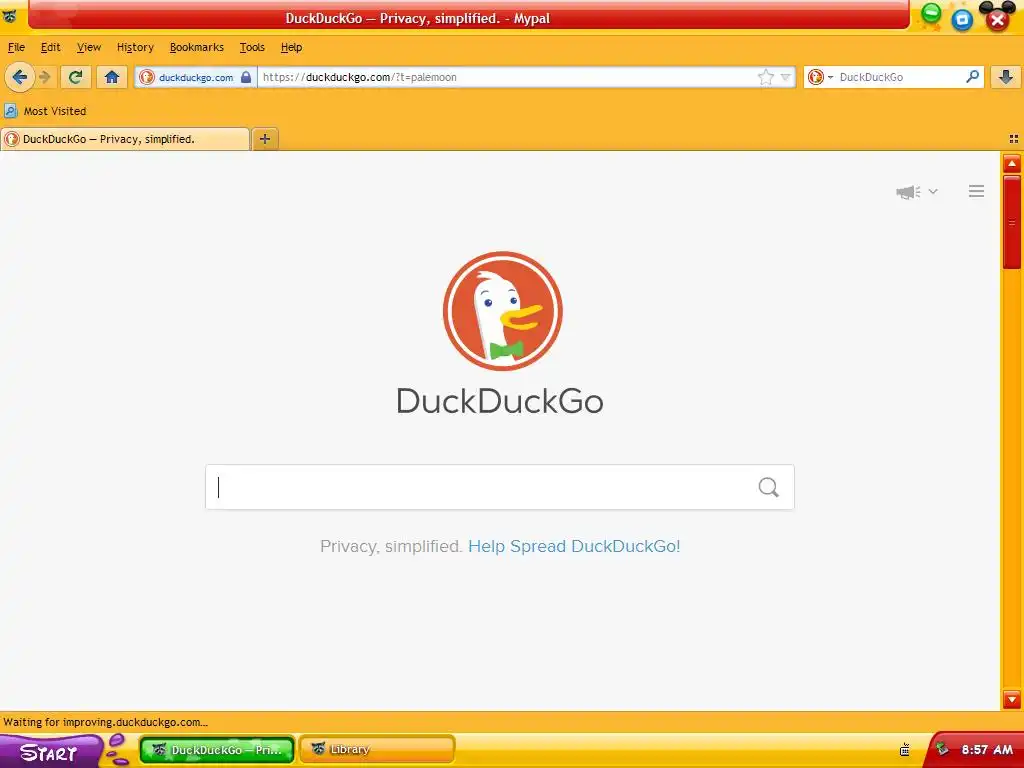Open the DuckDuckGo hamburger menu

(976, 191)
